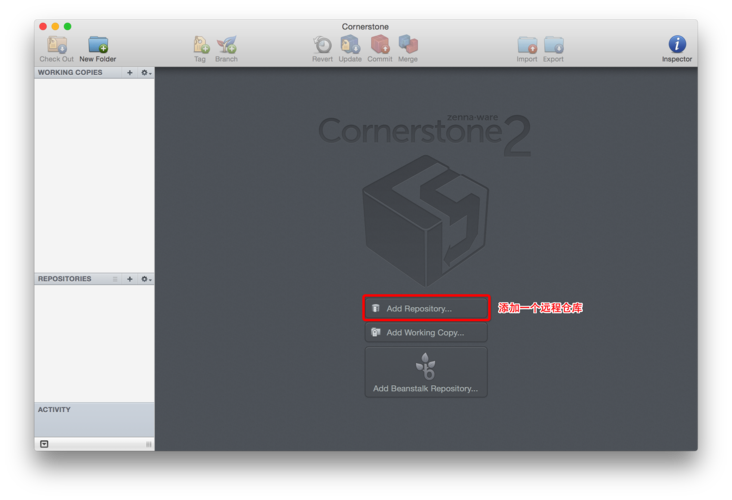This screenshot has height=500, width=732.
Task: Create a New Folder from the toolbar
Action: point(98,45)
